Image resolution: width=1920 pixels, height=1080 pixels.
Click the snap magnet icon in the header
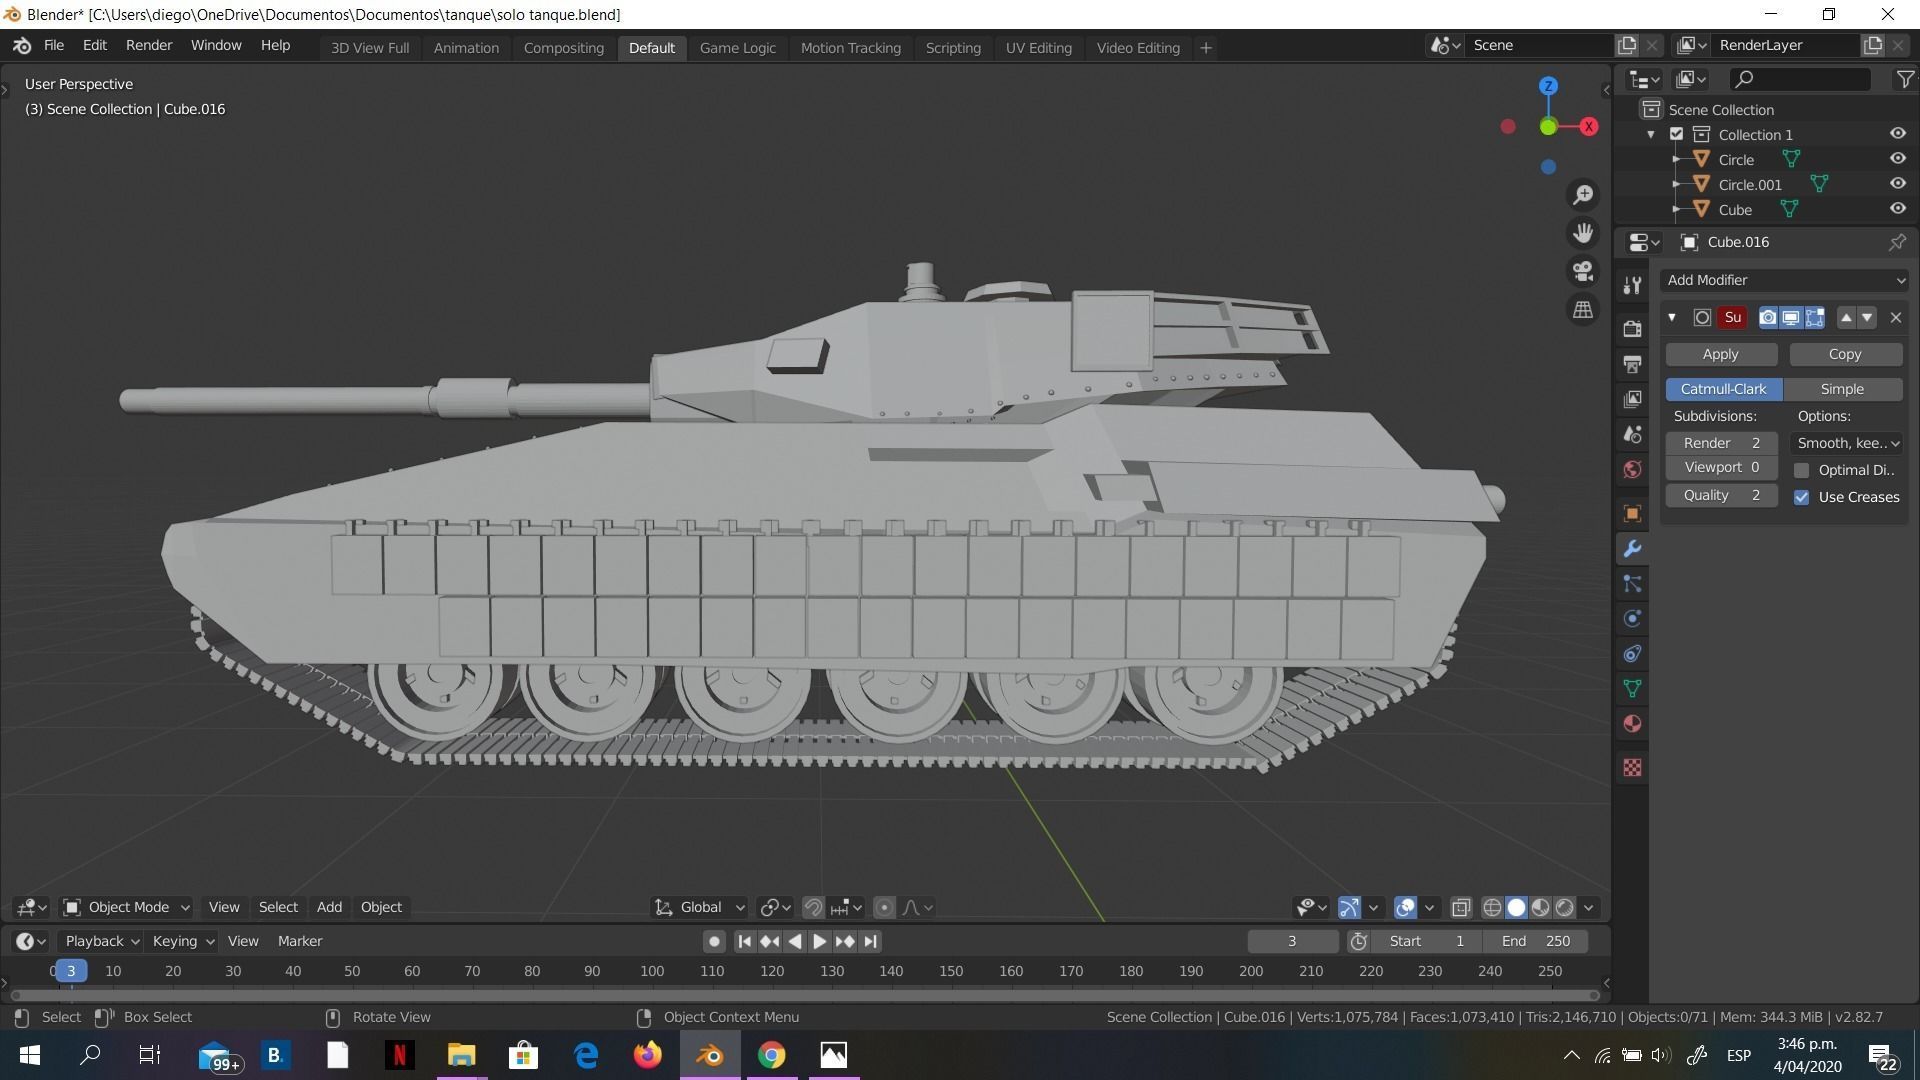click(x=812, y=907)
